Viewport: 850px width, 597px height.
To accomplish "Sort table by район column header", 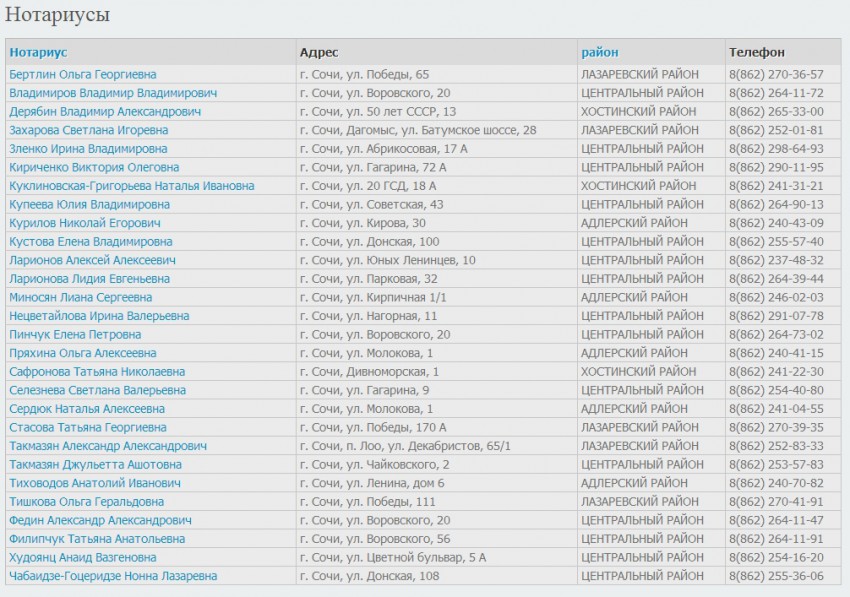I will [x=600, y=52].
